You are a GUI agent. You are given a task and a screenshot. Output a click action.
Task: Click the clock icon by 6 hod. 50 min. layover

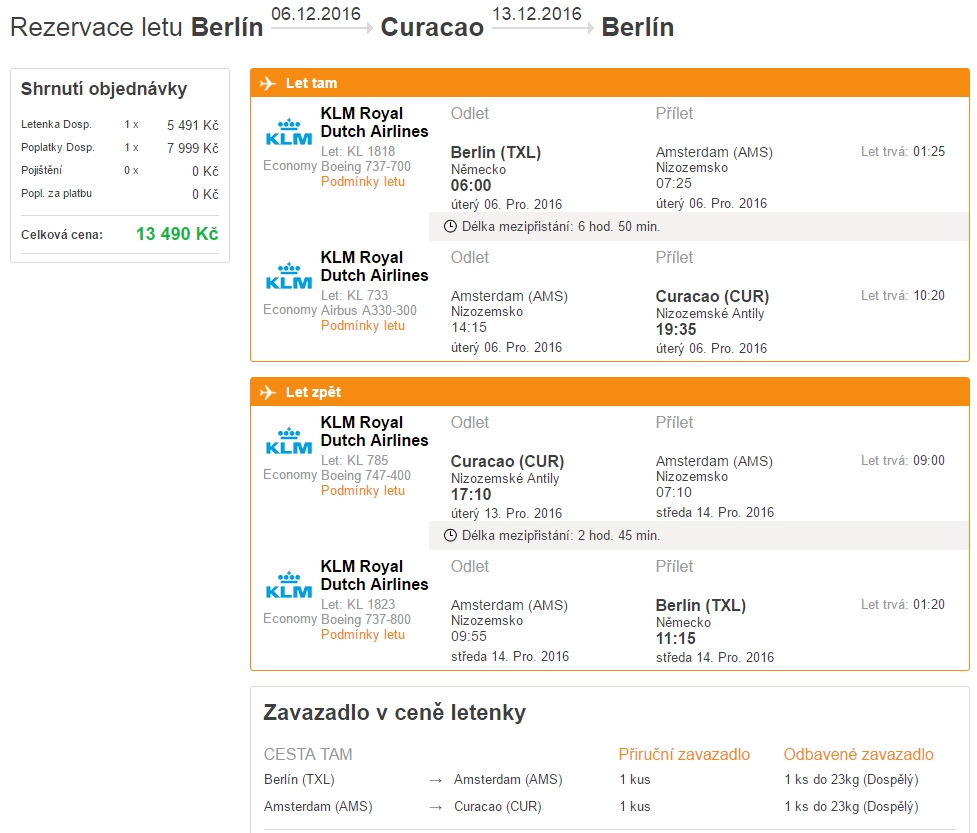[x=450, y=226]
